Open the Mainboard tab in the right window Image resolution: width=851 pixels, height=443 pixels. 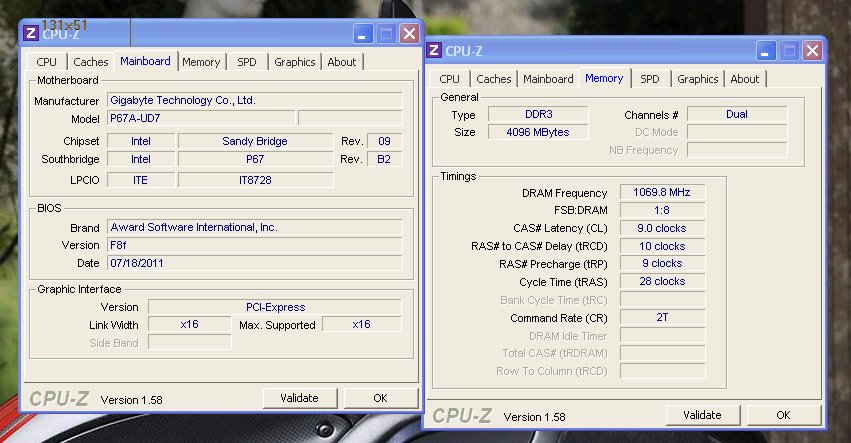point(548,79)
